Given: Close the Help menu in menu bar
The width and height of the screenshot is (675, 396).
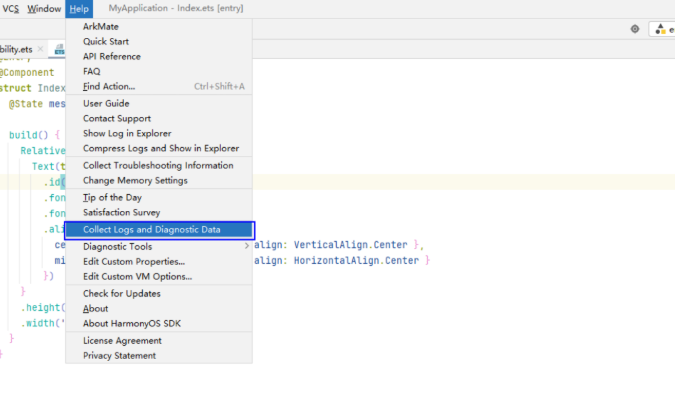Looking at the screenshot, I should (79, 9).
